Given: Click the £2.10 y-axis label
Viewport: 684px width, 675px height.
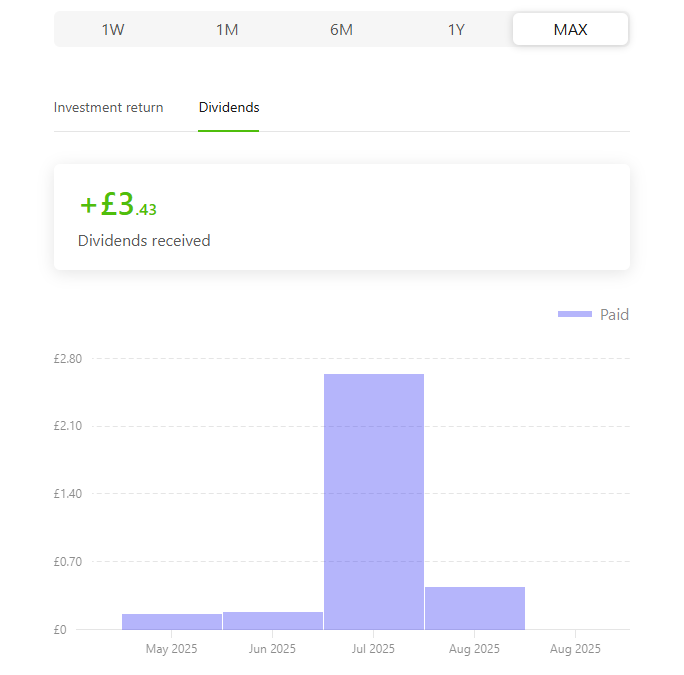Looking at the screenshot, I should 68,426.
